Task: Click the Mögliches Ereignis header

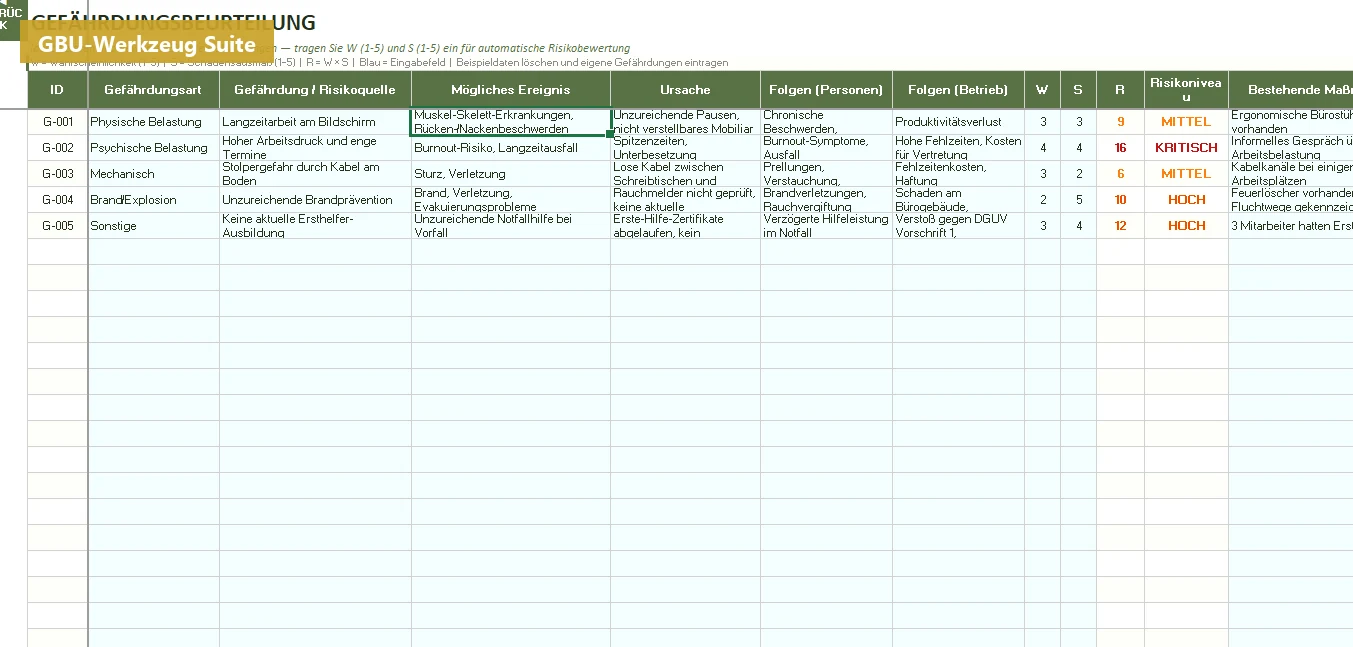Action: [511, 90]
